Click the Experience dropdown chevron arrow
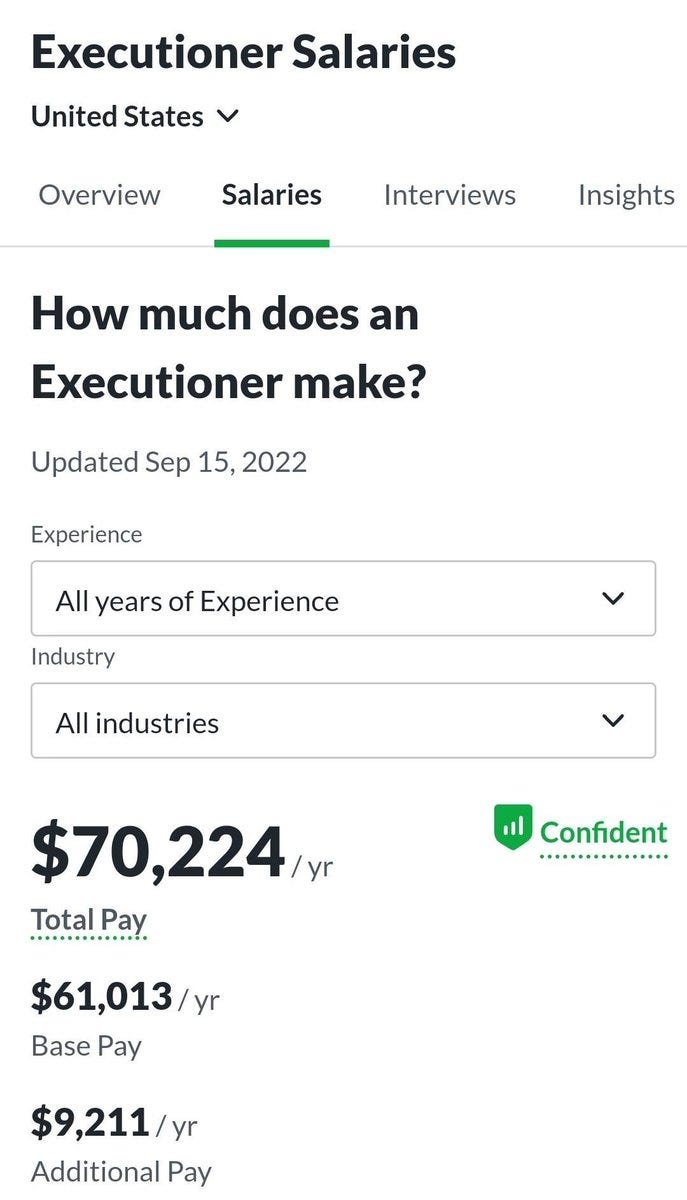 click(613, 599)
